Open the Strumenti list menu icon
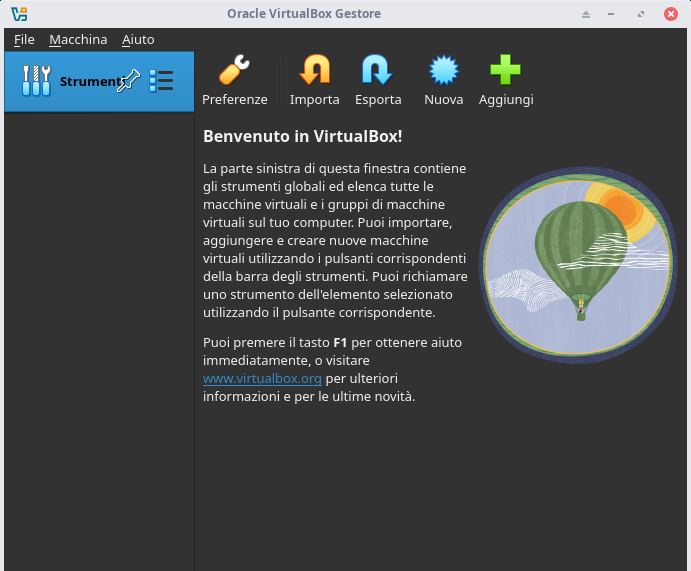This screenshot has height=571, width=691. point(161,81)
